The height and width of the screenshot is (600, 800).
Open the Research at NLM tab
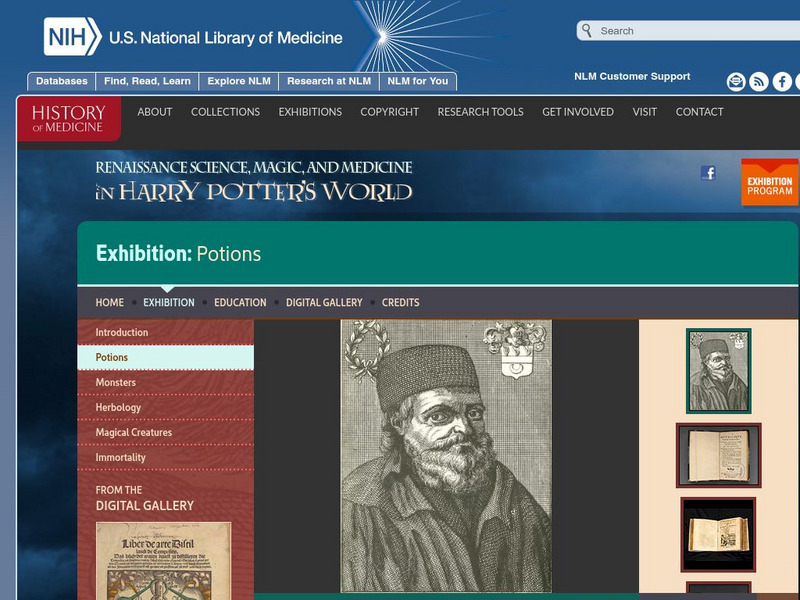[x=329, y=81]
